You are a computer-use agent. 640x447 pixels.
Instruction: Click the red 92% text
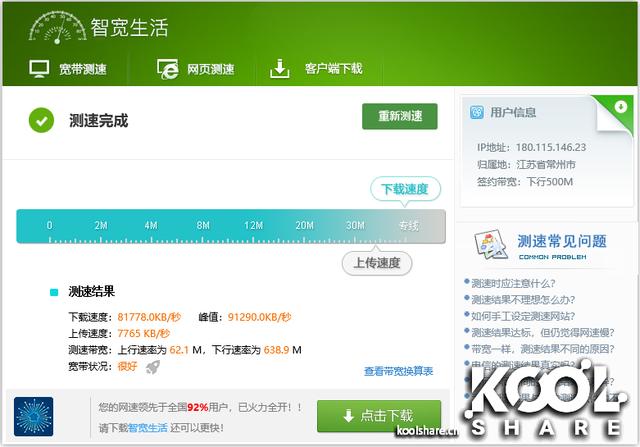coord(198,407)
